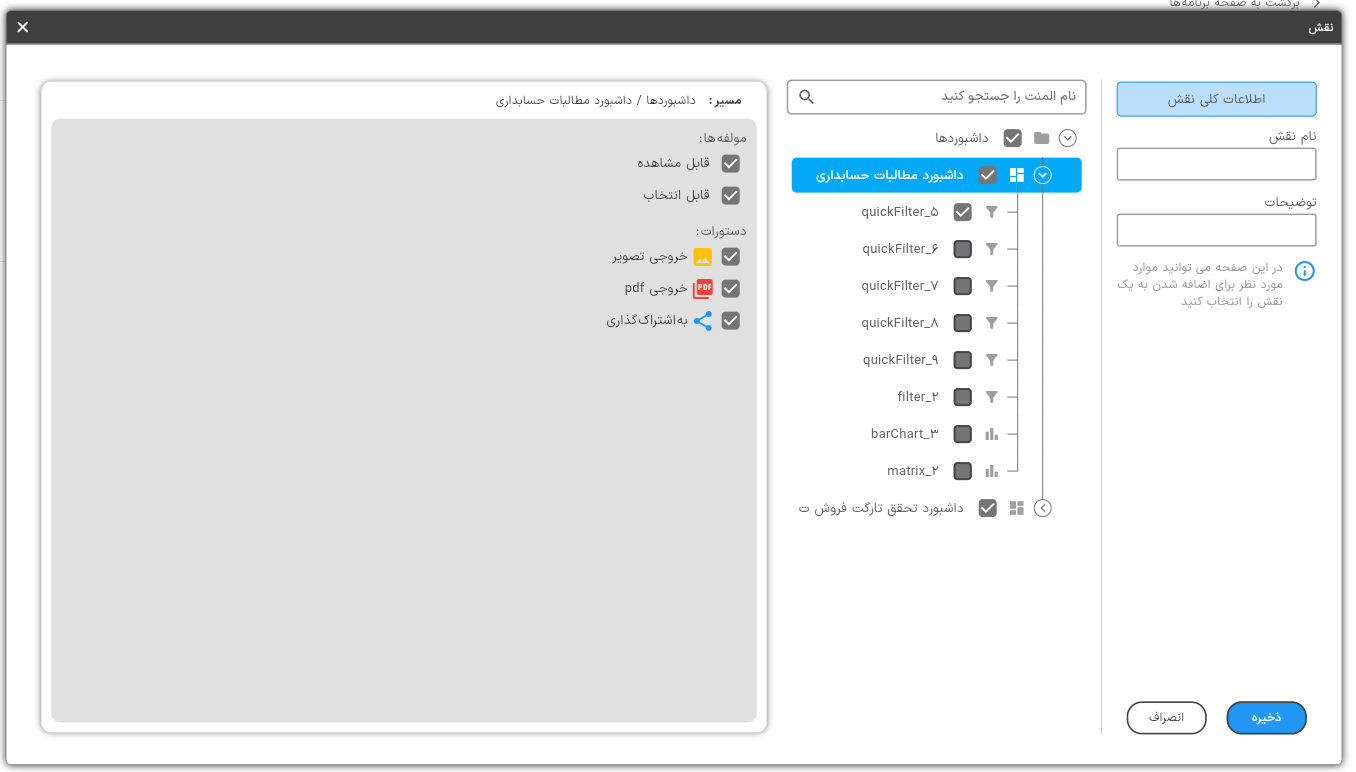
Task: Click the breadcrumb path text داشبوردها / داشبورد مطالبات حسابداری
Action: tap(595, 100)
